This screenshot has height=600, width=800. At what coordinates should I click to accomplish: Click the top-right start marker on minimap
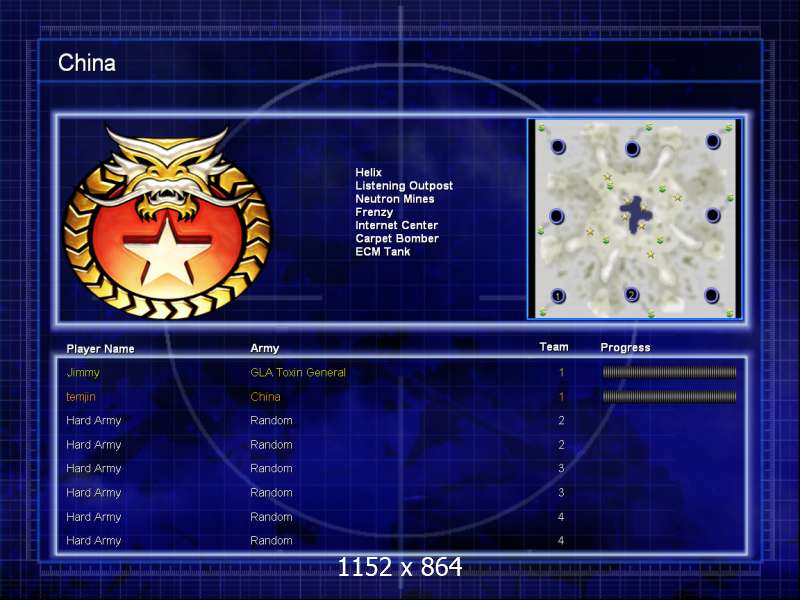pos(713,141)
